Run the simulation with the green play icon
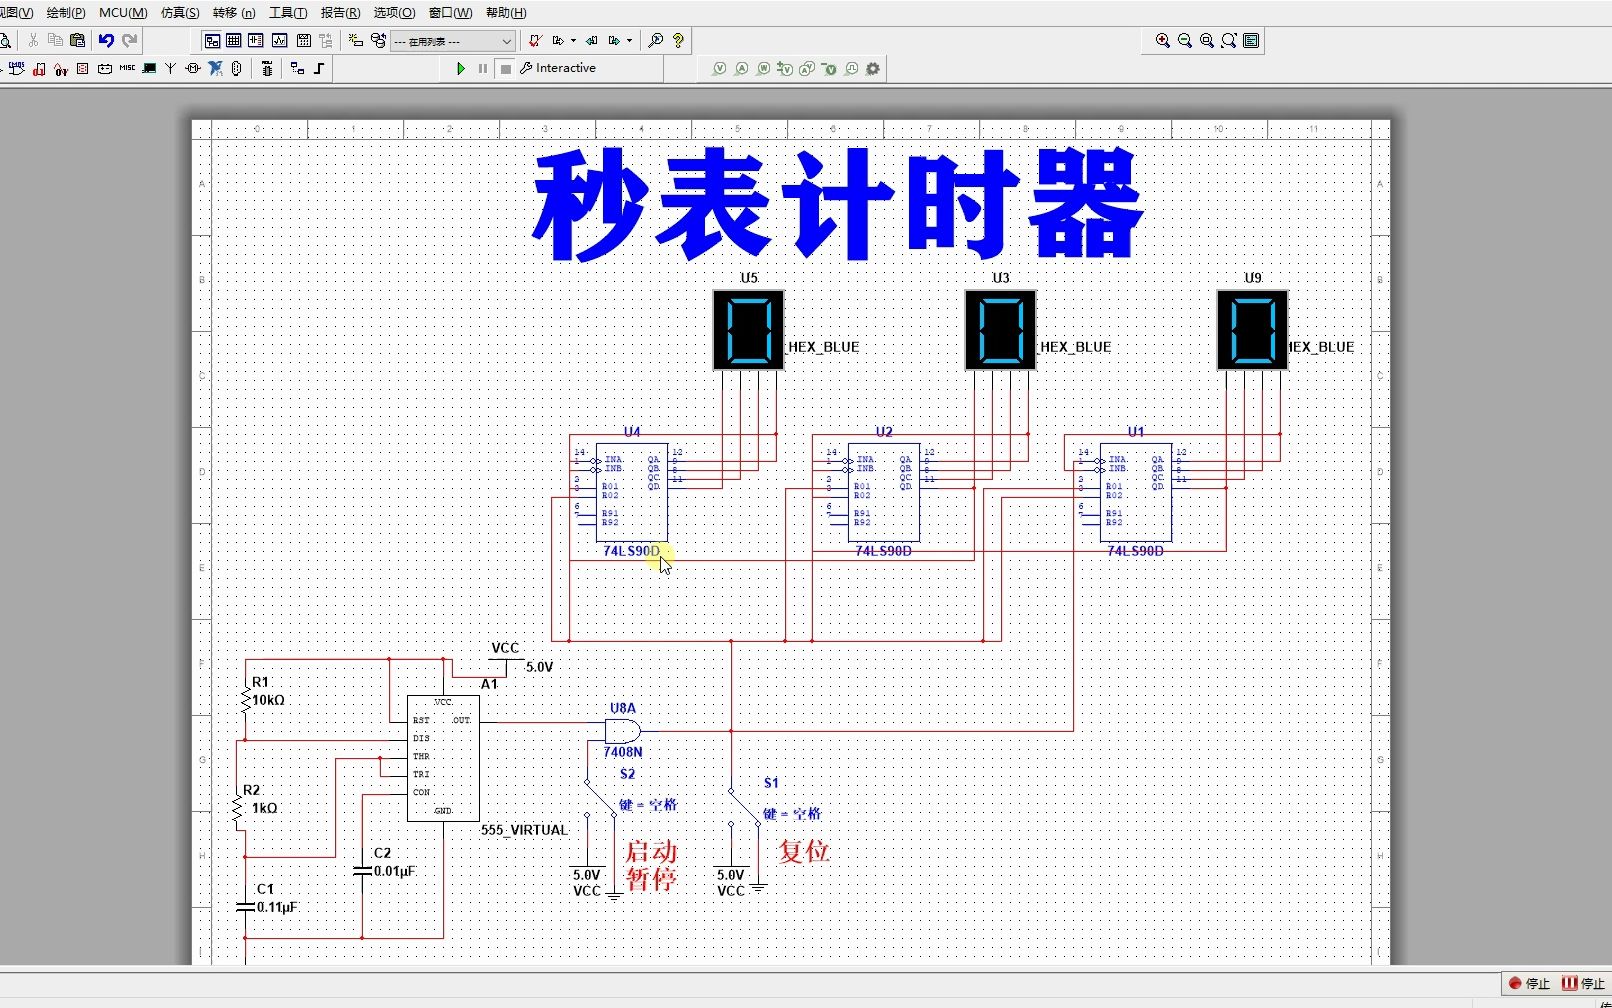Image resolution: width=1612 pixels, height=1008 pixels. 461,68
